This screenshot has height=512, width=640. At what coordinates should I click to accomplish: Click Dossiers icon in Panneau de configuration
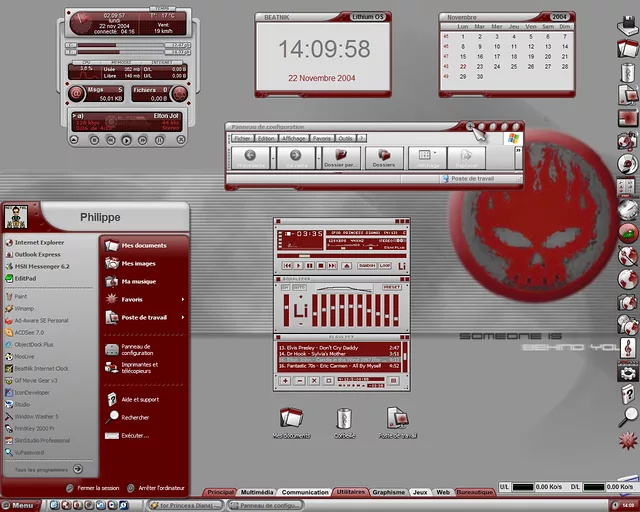(384, 158)
